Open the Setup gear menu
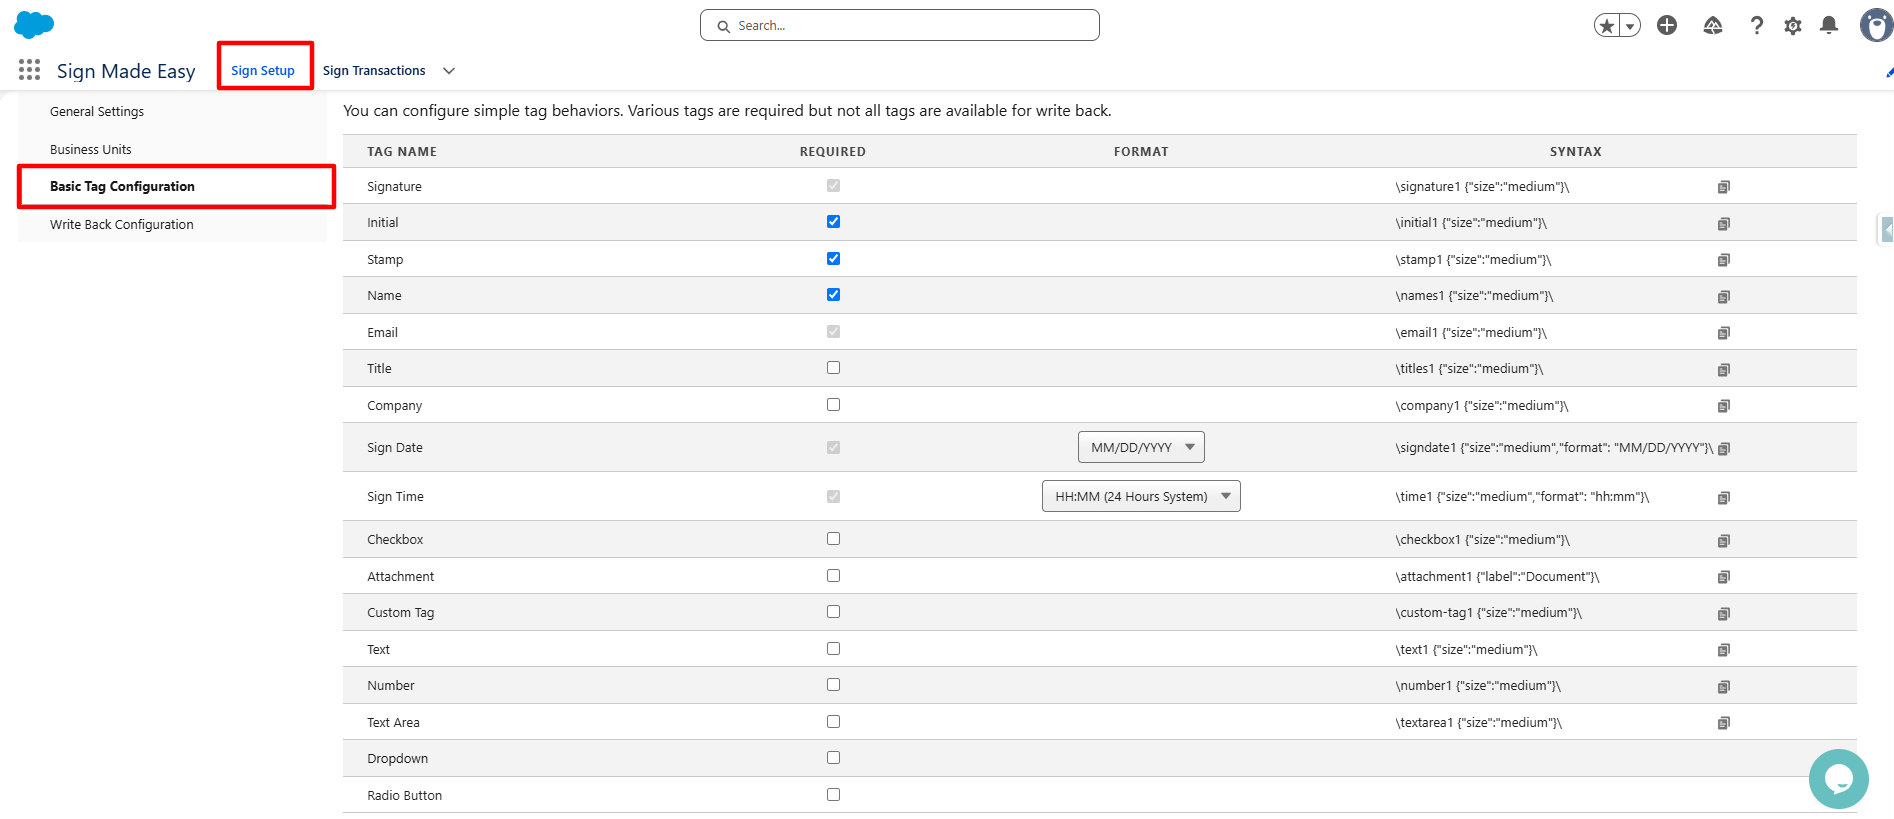The height and width of the screenshot is (819, 1894). pyautogui.click(x=1793, y=26)
